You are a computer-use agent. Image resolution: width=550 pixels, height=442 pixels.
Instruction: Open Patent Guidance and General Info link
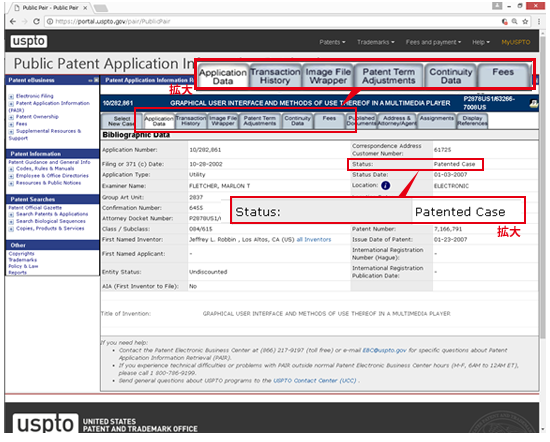point(49,162)
